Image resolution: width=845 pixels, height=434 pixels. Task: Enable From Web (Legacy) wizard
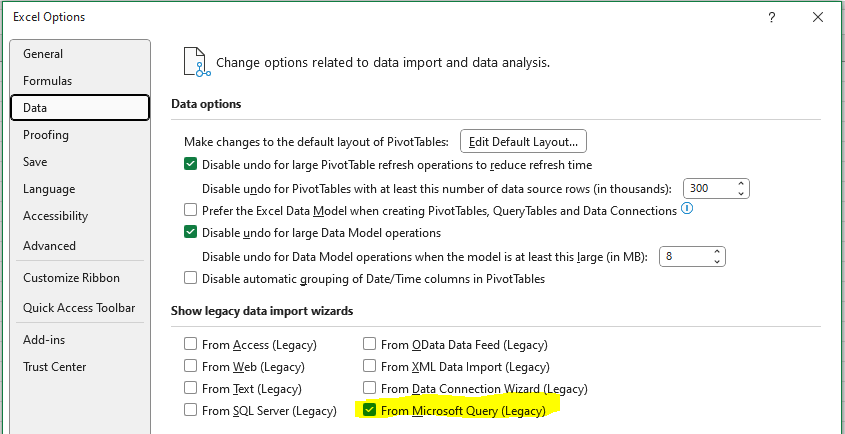pyautogui.click(x=190, y=366)
